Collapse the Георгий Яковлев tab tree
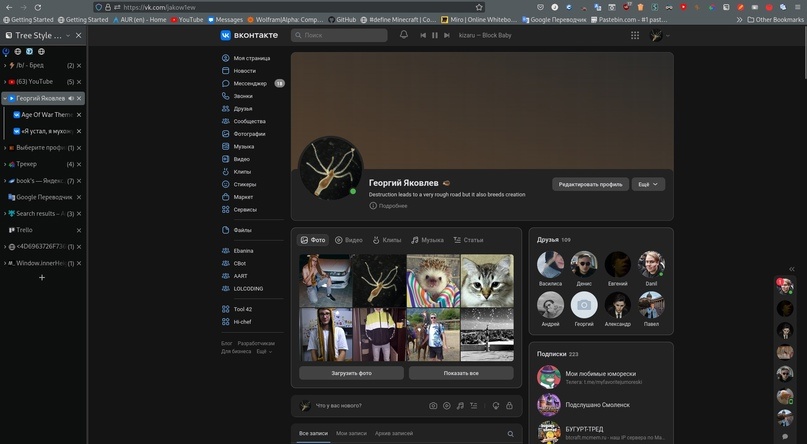Screen dimensions: 807x444 5,98
